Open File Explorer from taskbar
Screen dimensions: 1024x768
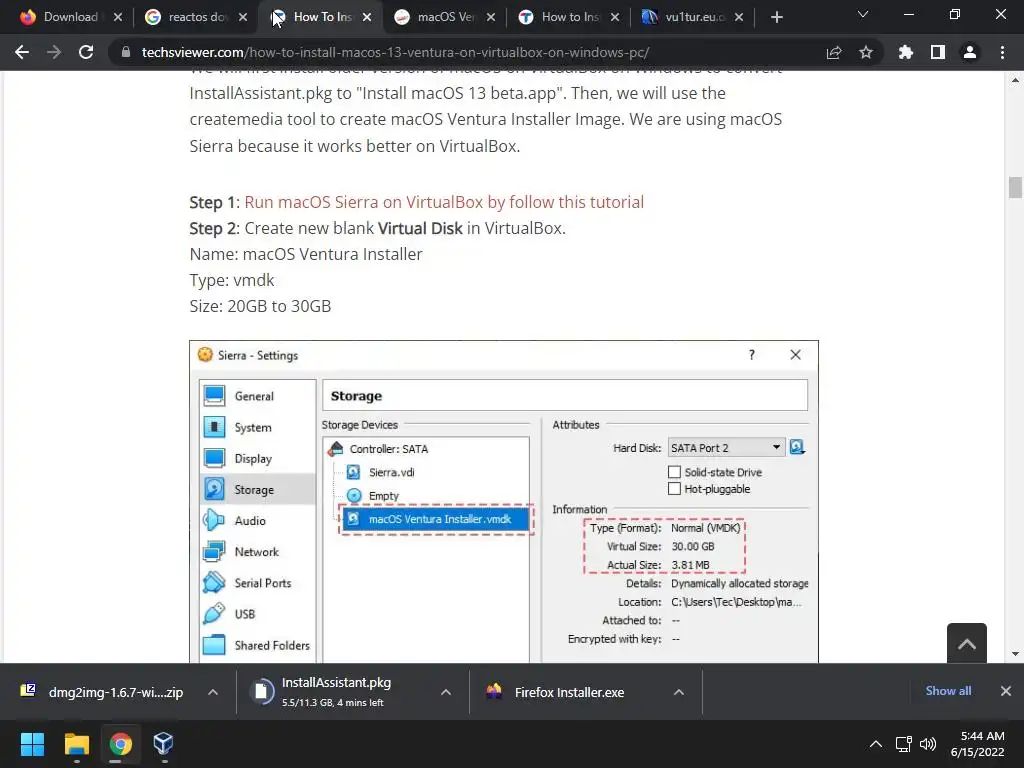point(76,744)
